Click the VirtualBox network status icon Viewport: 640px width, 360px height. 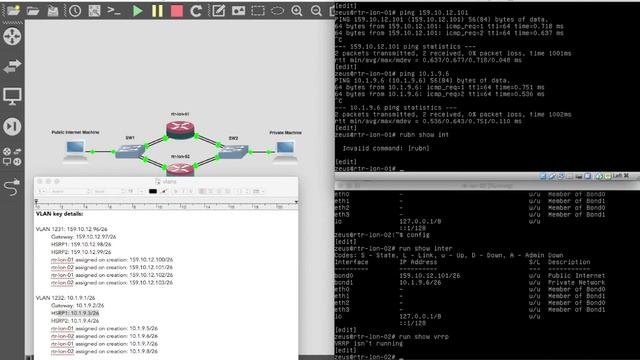point(561,176)
